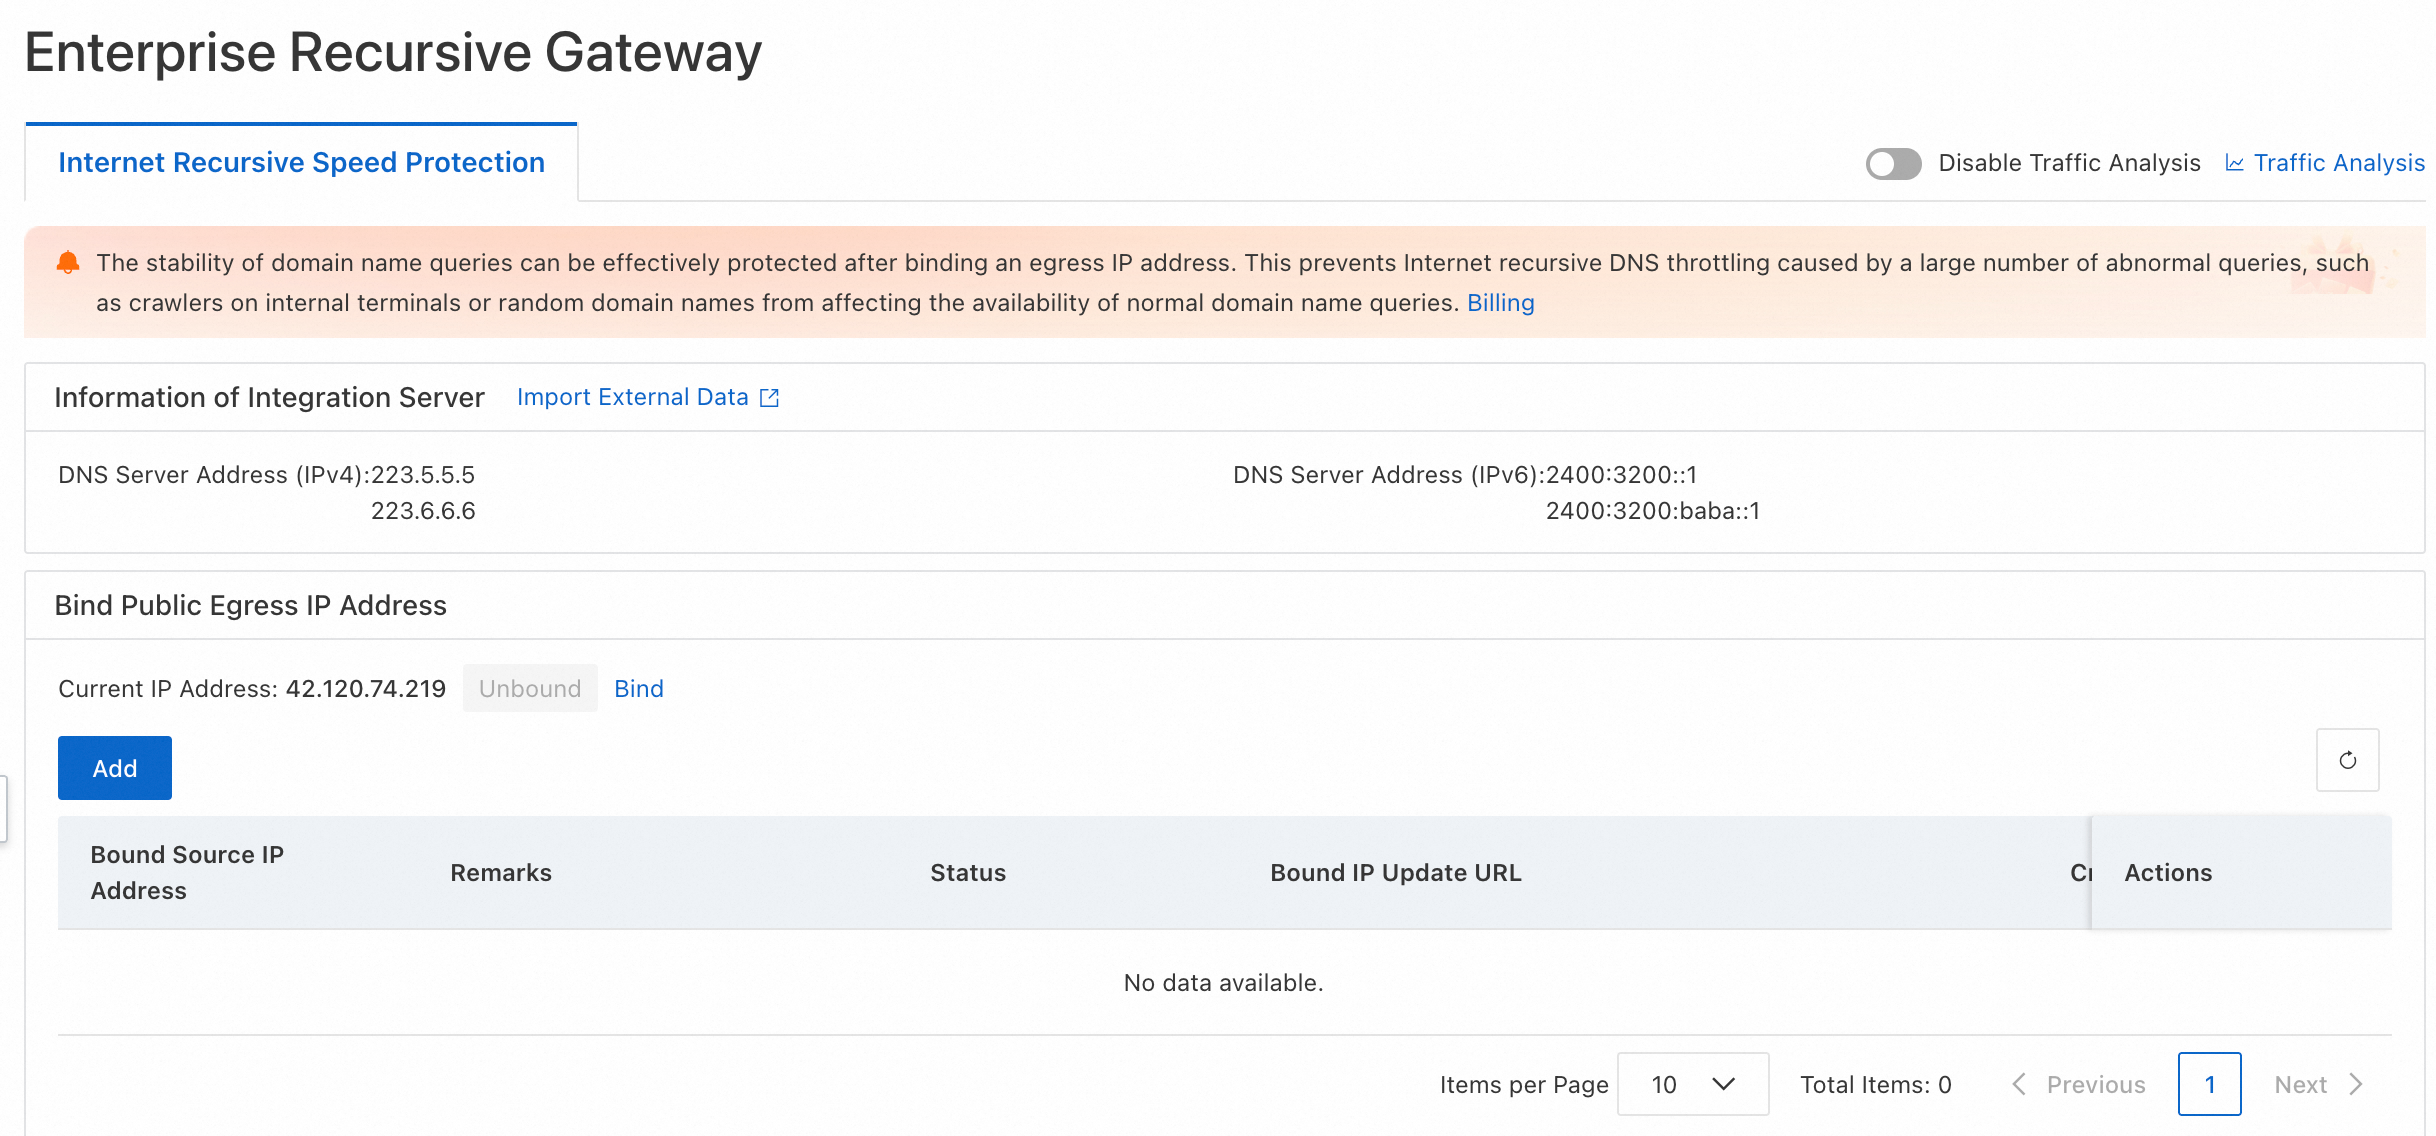
Task: Click the Traffic Analysis chart icon
Action: point(2234,163)
